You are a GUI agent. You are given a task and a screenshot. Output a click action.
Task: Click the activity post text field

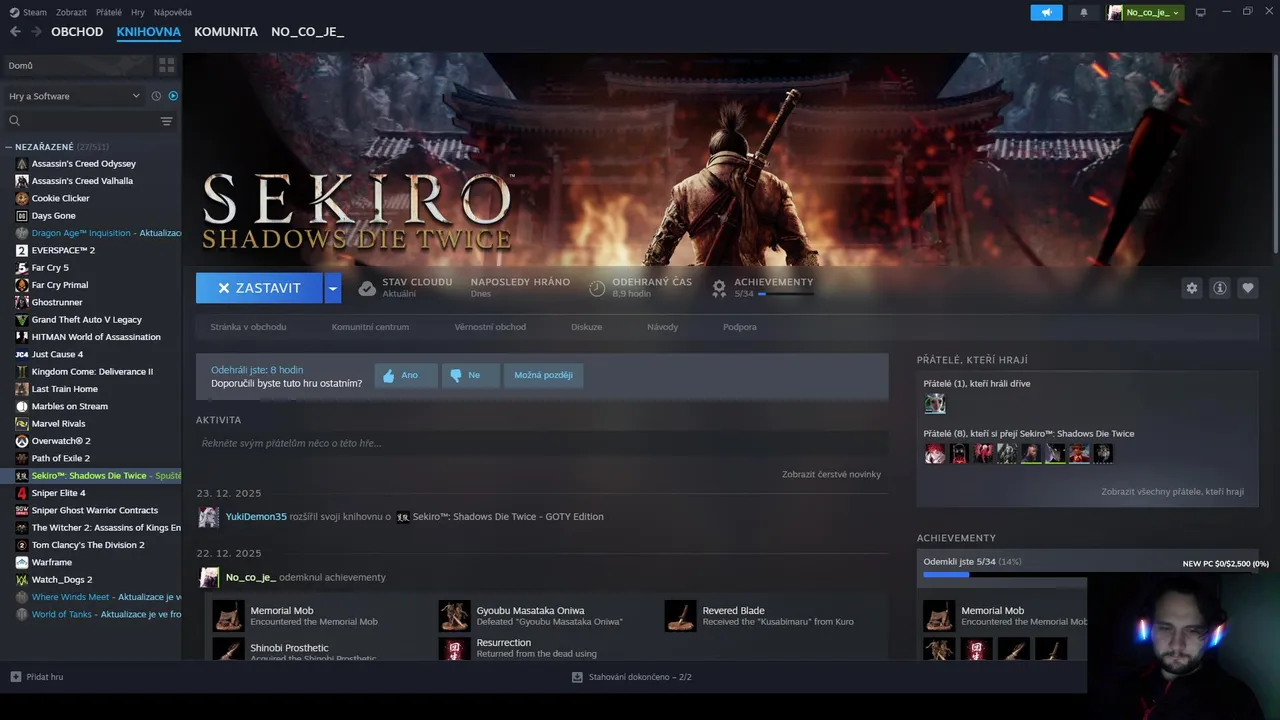coord(542,443)
